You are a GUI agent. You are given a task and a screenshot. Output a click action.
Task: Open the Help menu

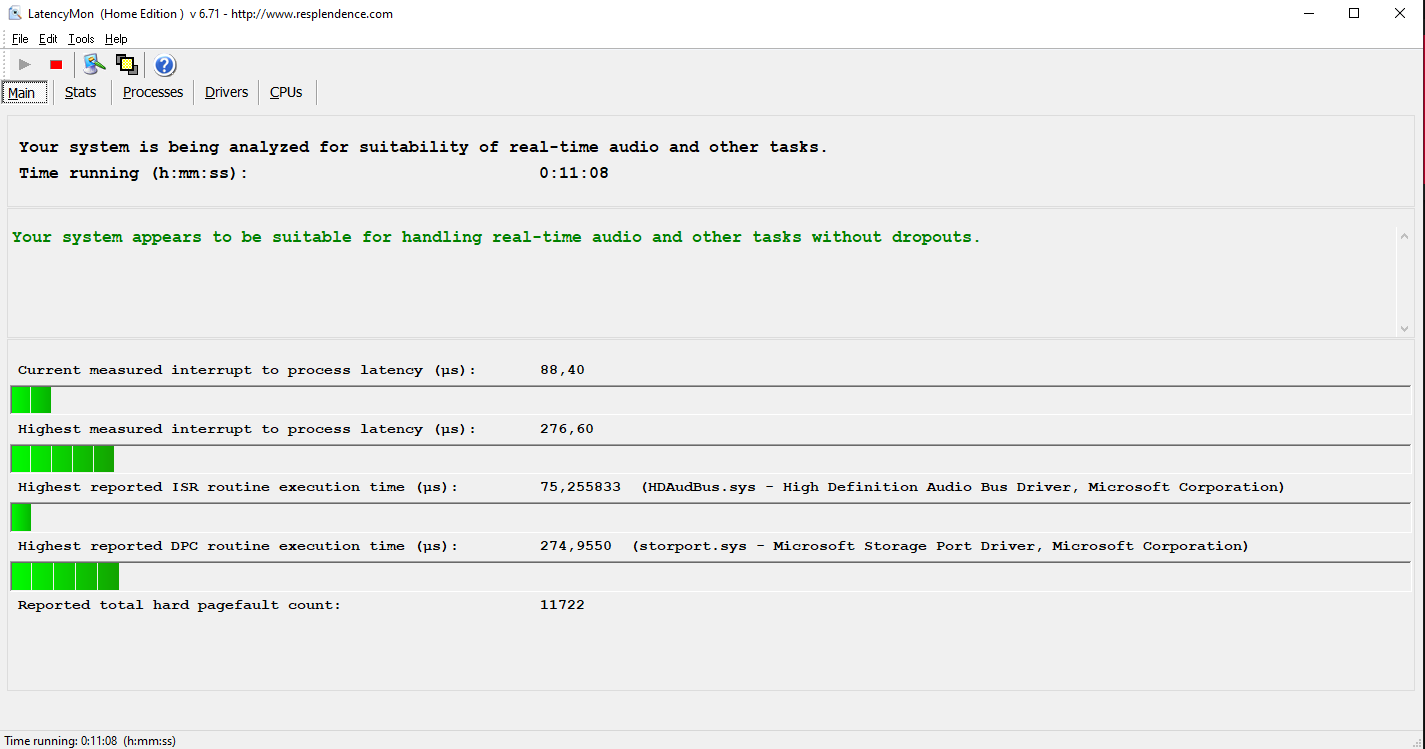[x=116, y=39]
